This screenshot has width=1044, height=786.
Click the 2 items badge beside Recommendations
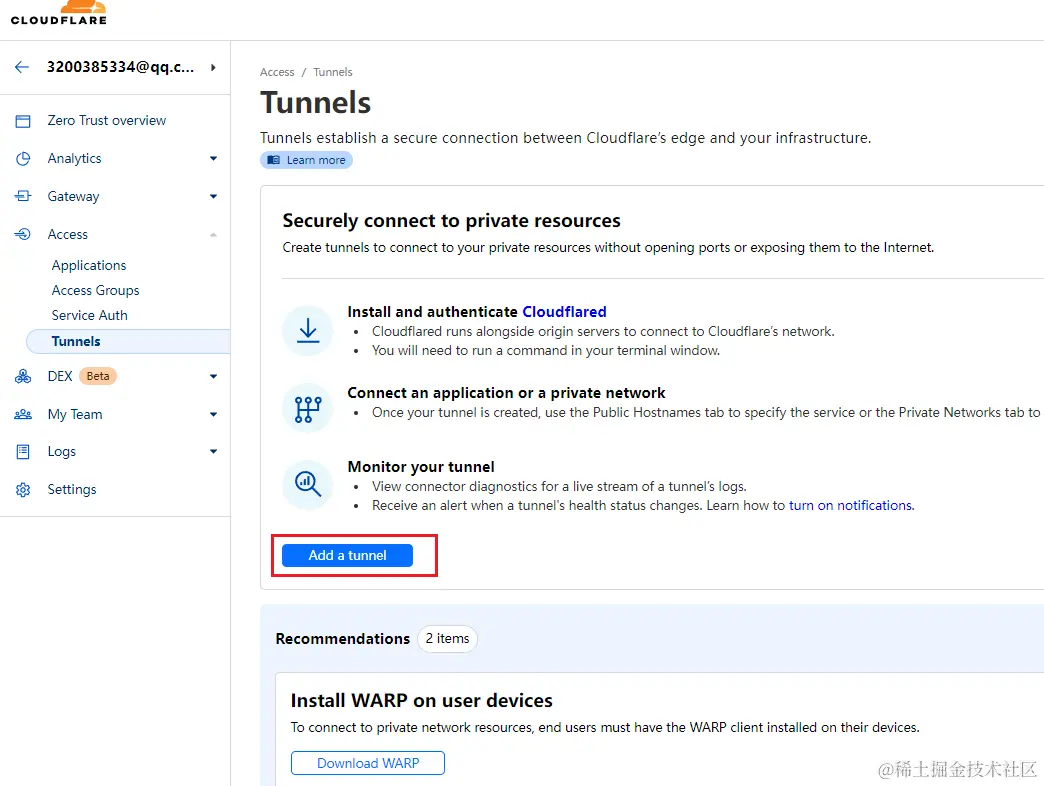click(447, 639)
